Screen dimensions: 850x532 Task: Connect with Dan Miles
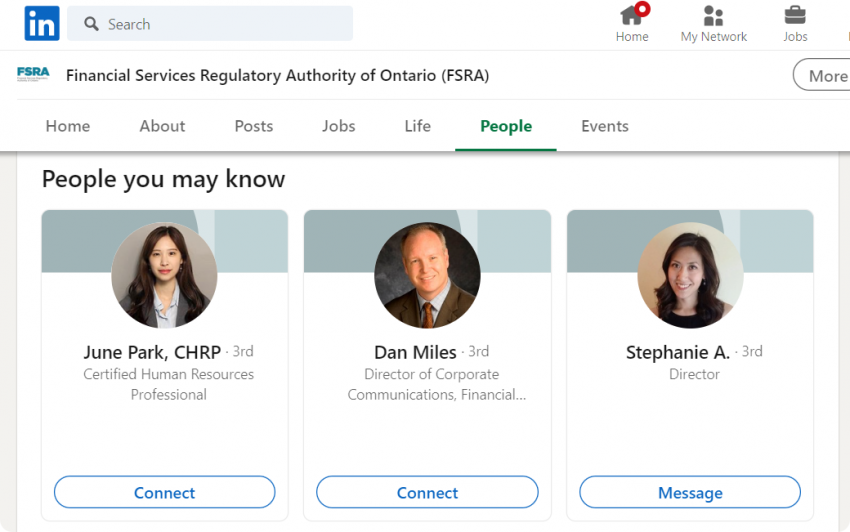coord(427,492)
